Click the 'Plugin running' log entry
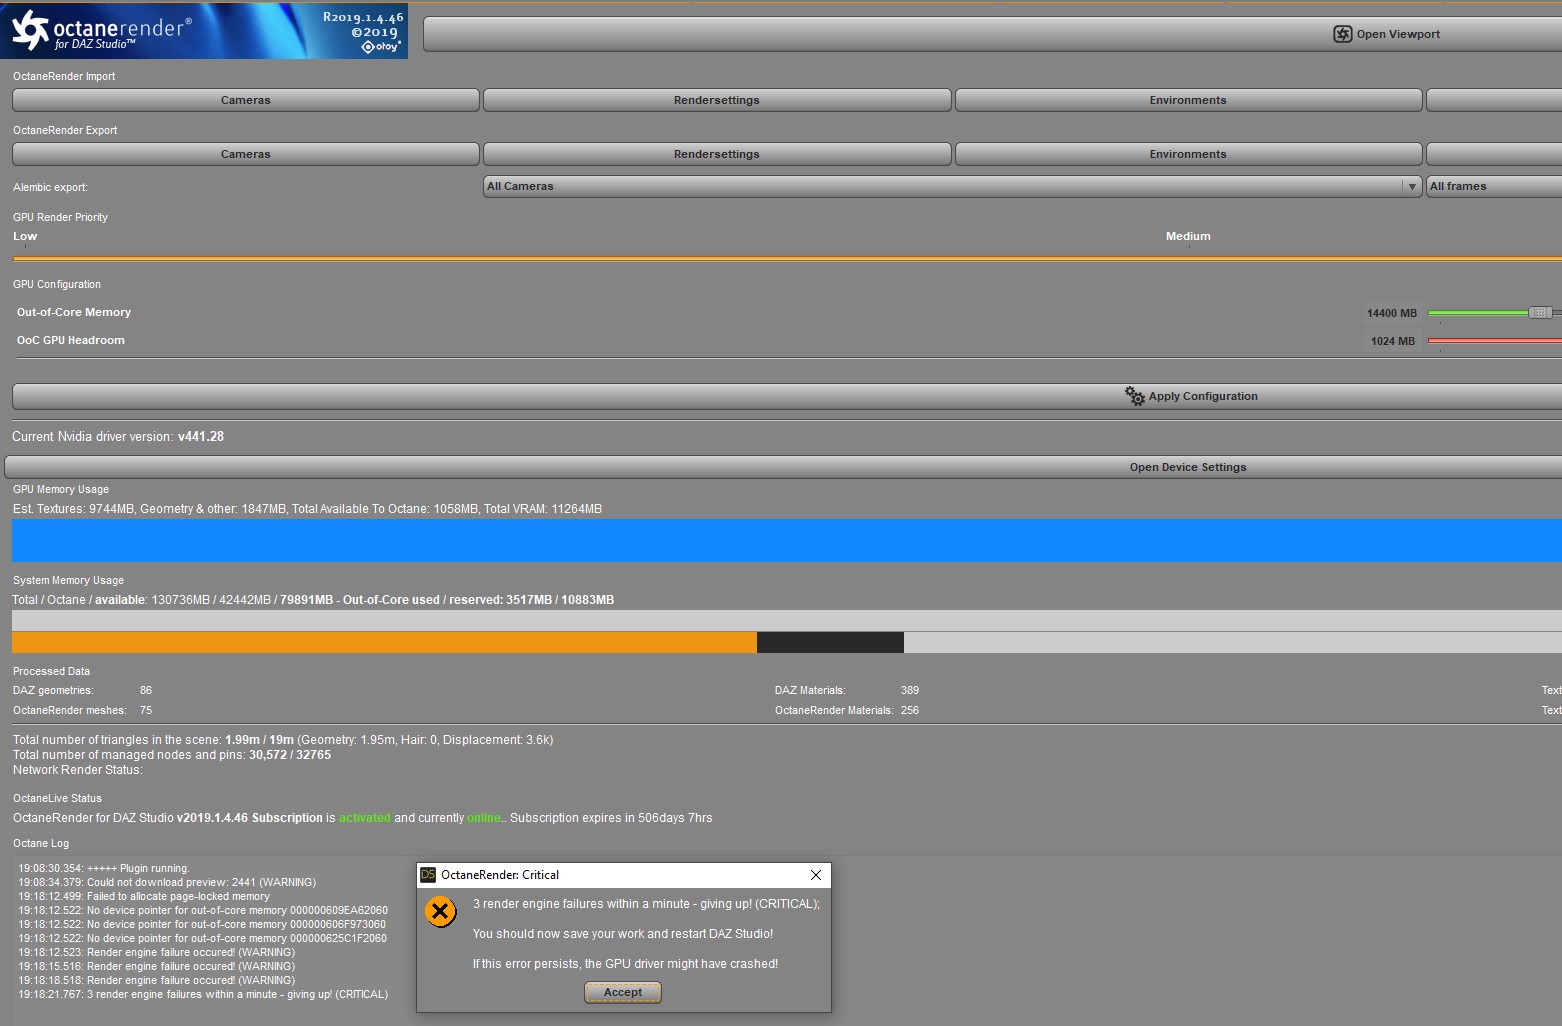Screen dimensions: 1562x1026 pos(104,868)
